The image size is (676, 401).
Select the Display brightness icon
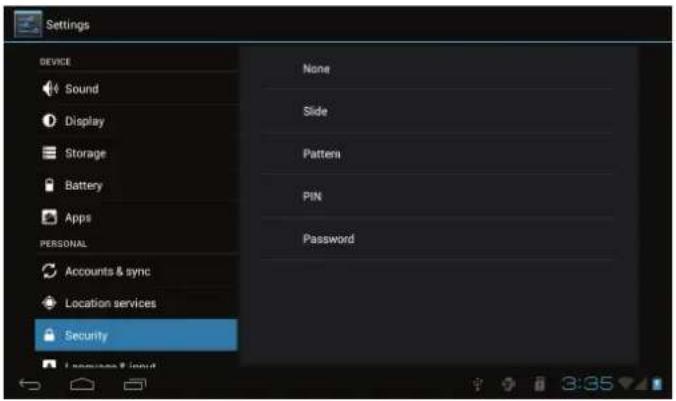[49, 121]
